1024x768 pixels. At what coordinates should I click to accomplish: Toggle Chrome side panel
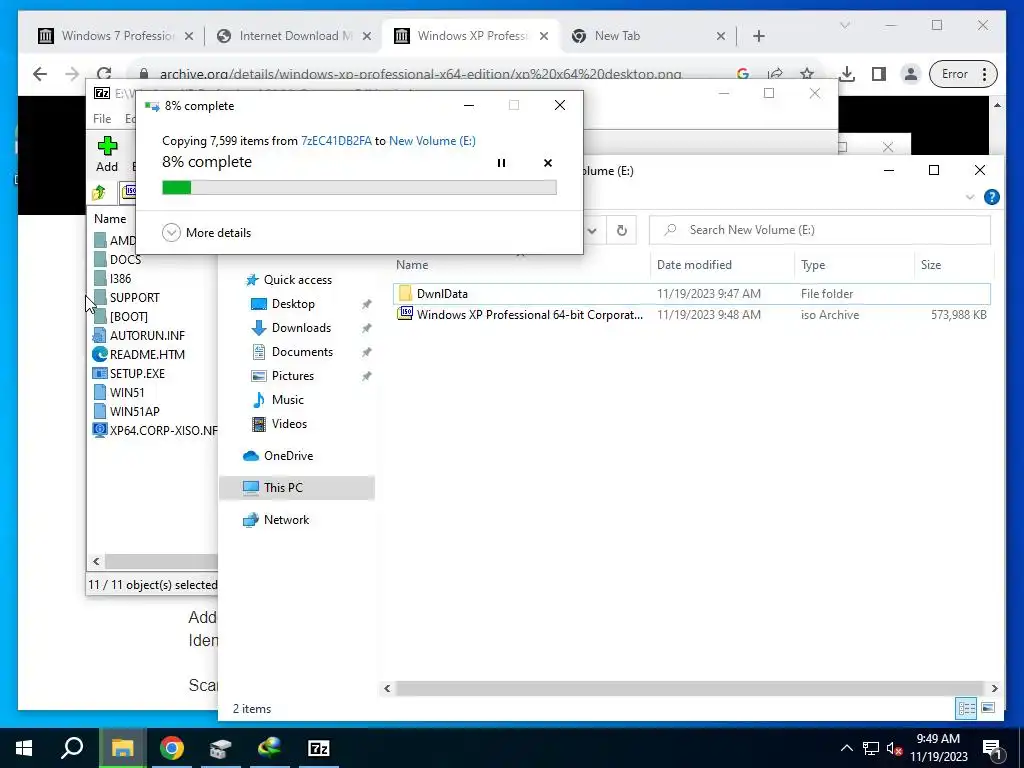[x=879, y=74]
